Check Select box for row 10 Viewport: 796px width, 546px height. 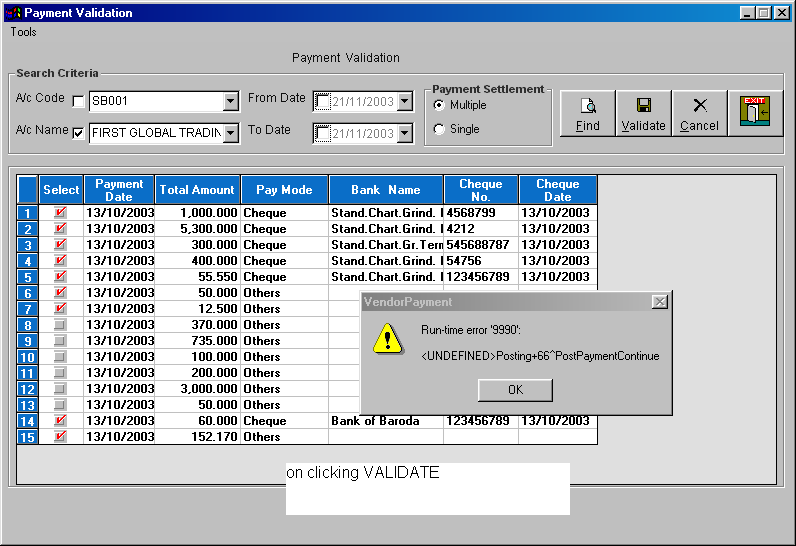[60, 356]
